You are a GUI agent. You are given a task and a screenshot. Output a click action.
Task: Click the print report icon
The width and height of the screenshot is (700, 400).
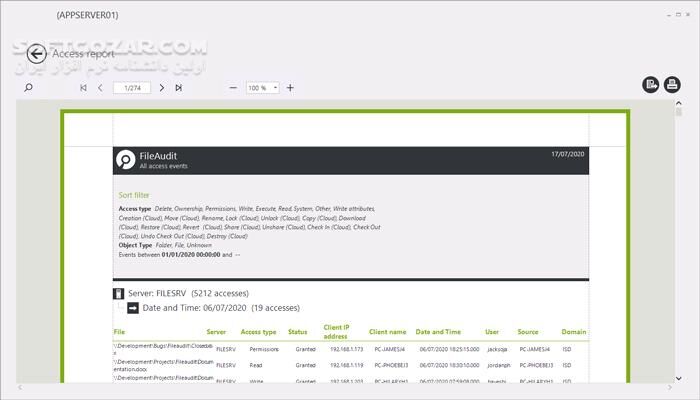[672, 85]
